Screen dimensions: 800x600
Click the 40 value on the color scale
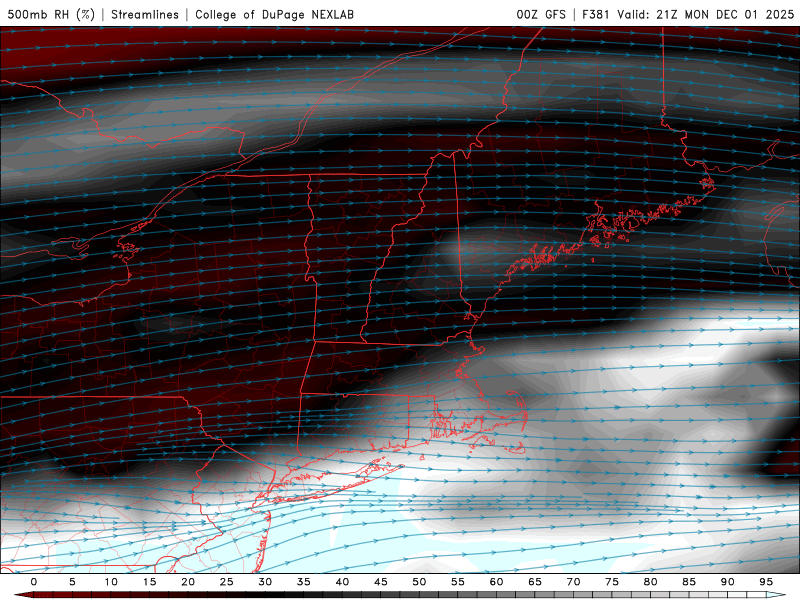point(342,582)
